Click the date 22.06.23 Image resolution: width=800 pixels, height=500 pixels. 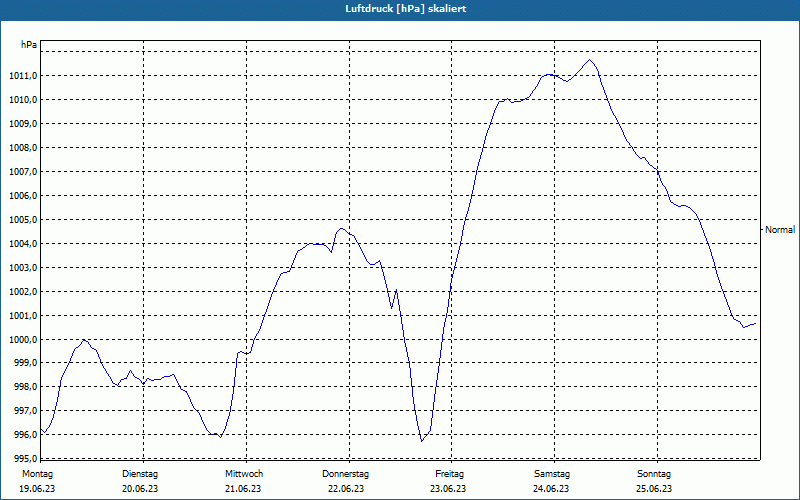(346, 489)
